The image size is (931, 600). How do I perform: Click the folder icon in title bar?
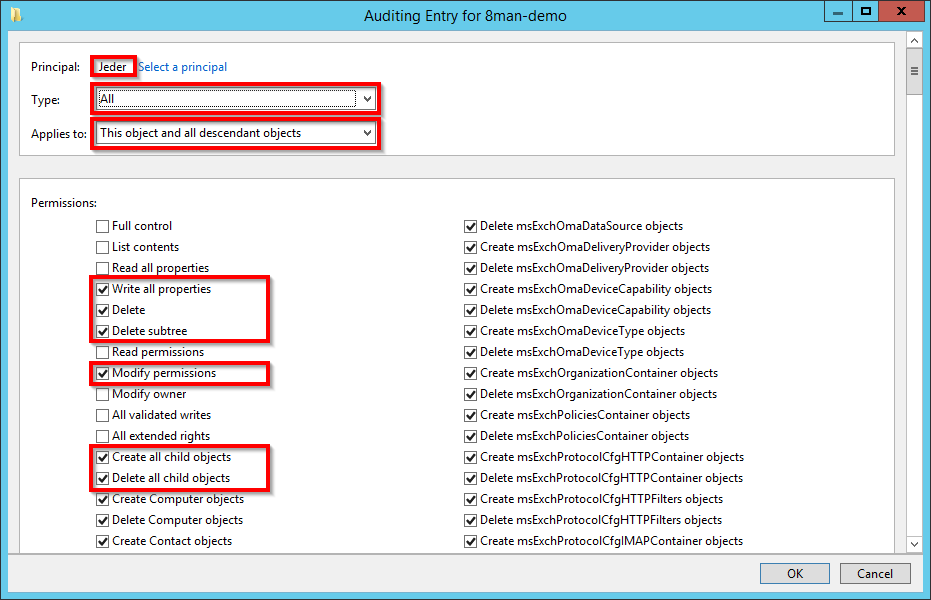[16, 14]
